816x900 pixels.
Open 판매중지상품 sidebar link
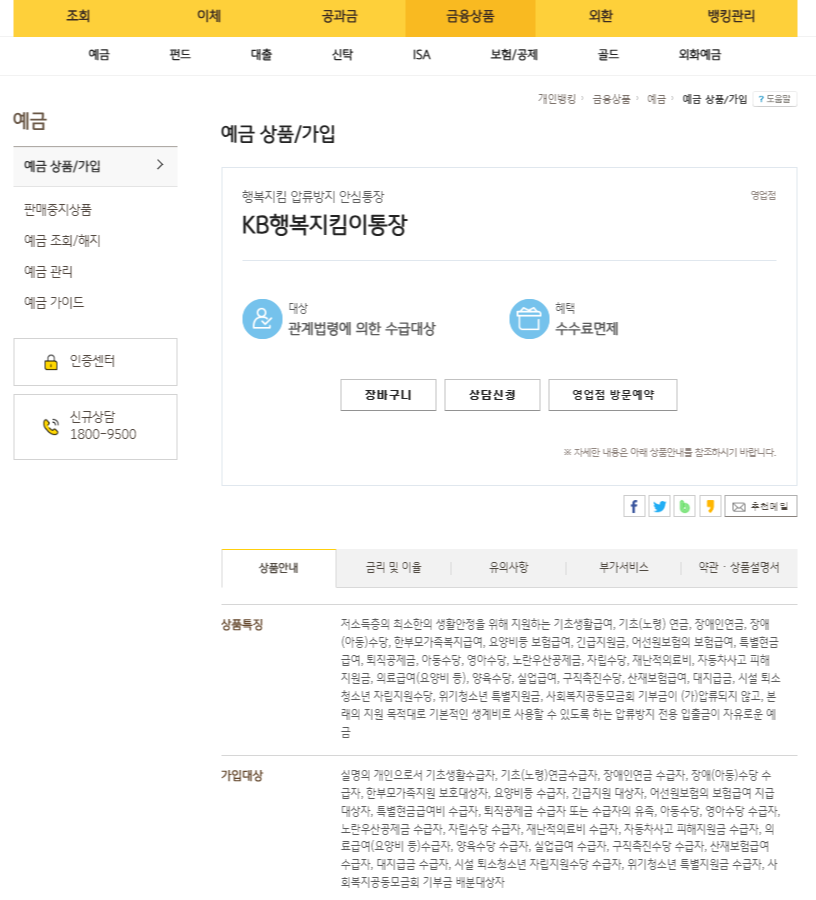(57, 210)
